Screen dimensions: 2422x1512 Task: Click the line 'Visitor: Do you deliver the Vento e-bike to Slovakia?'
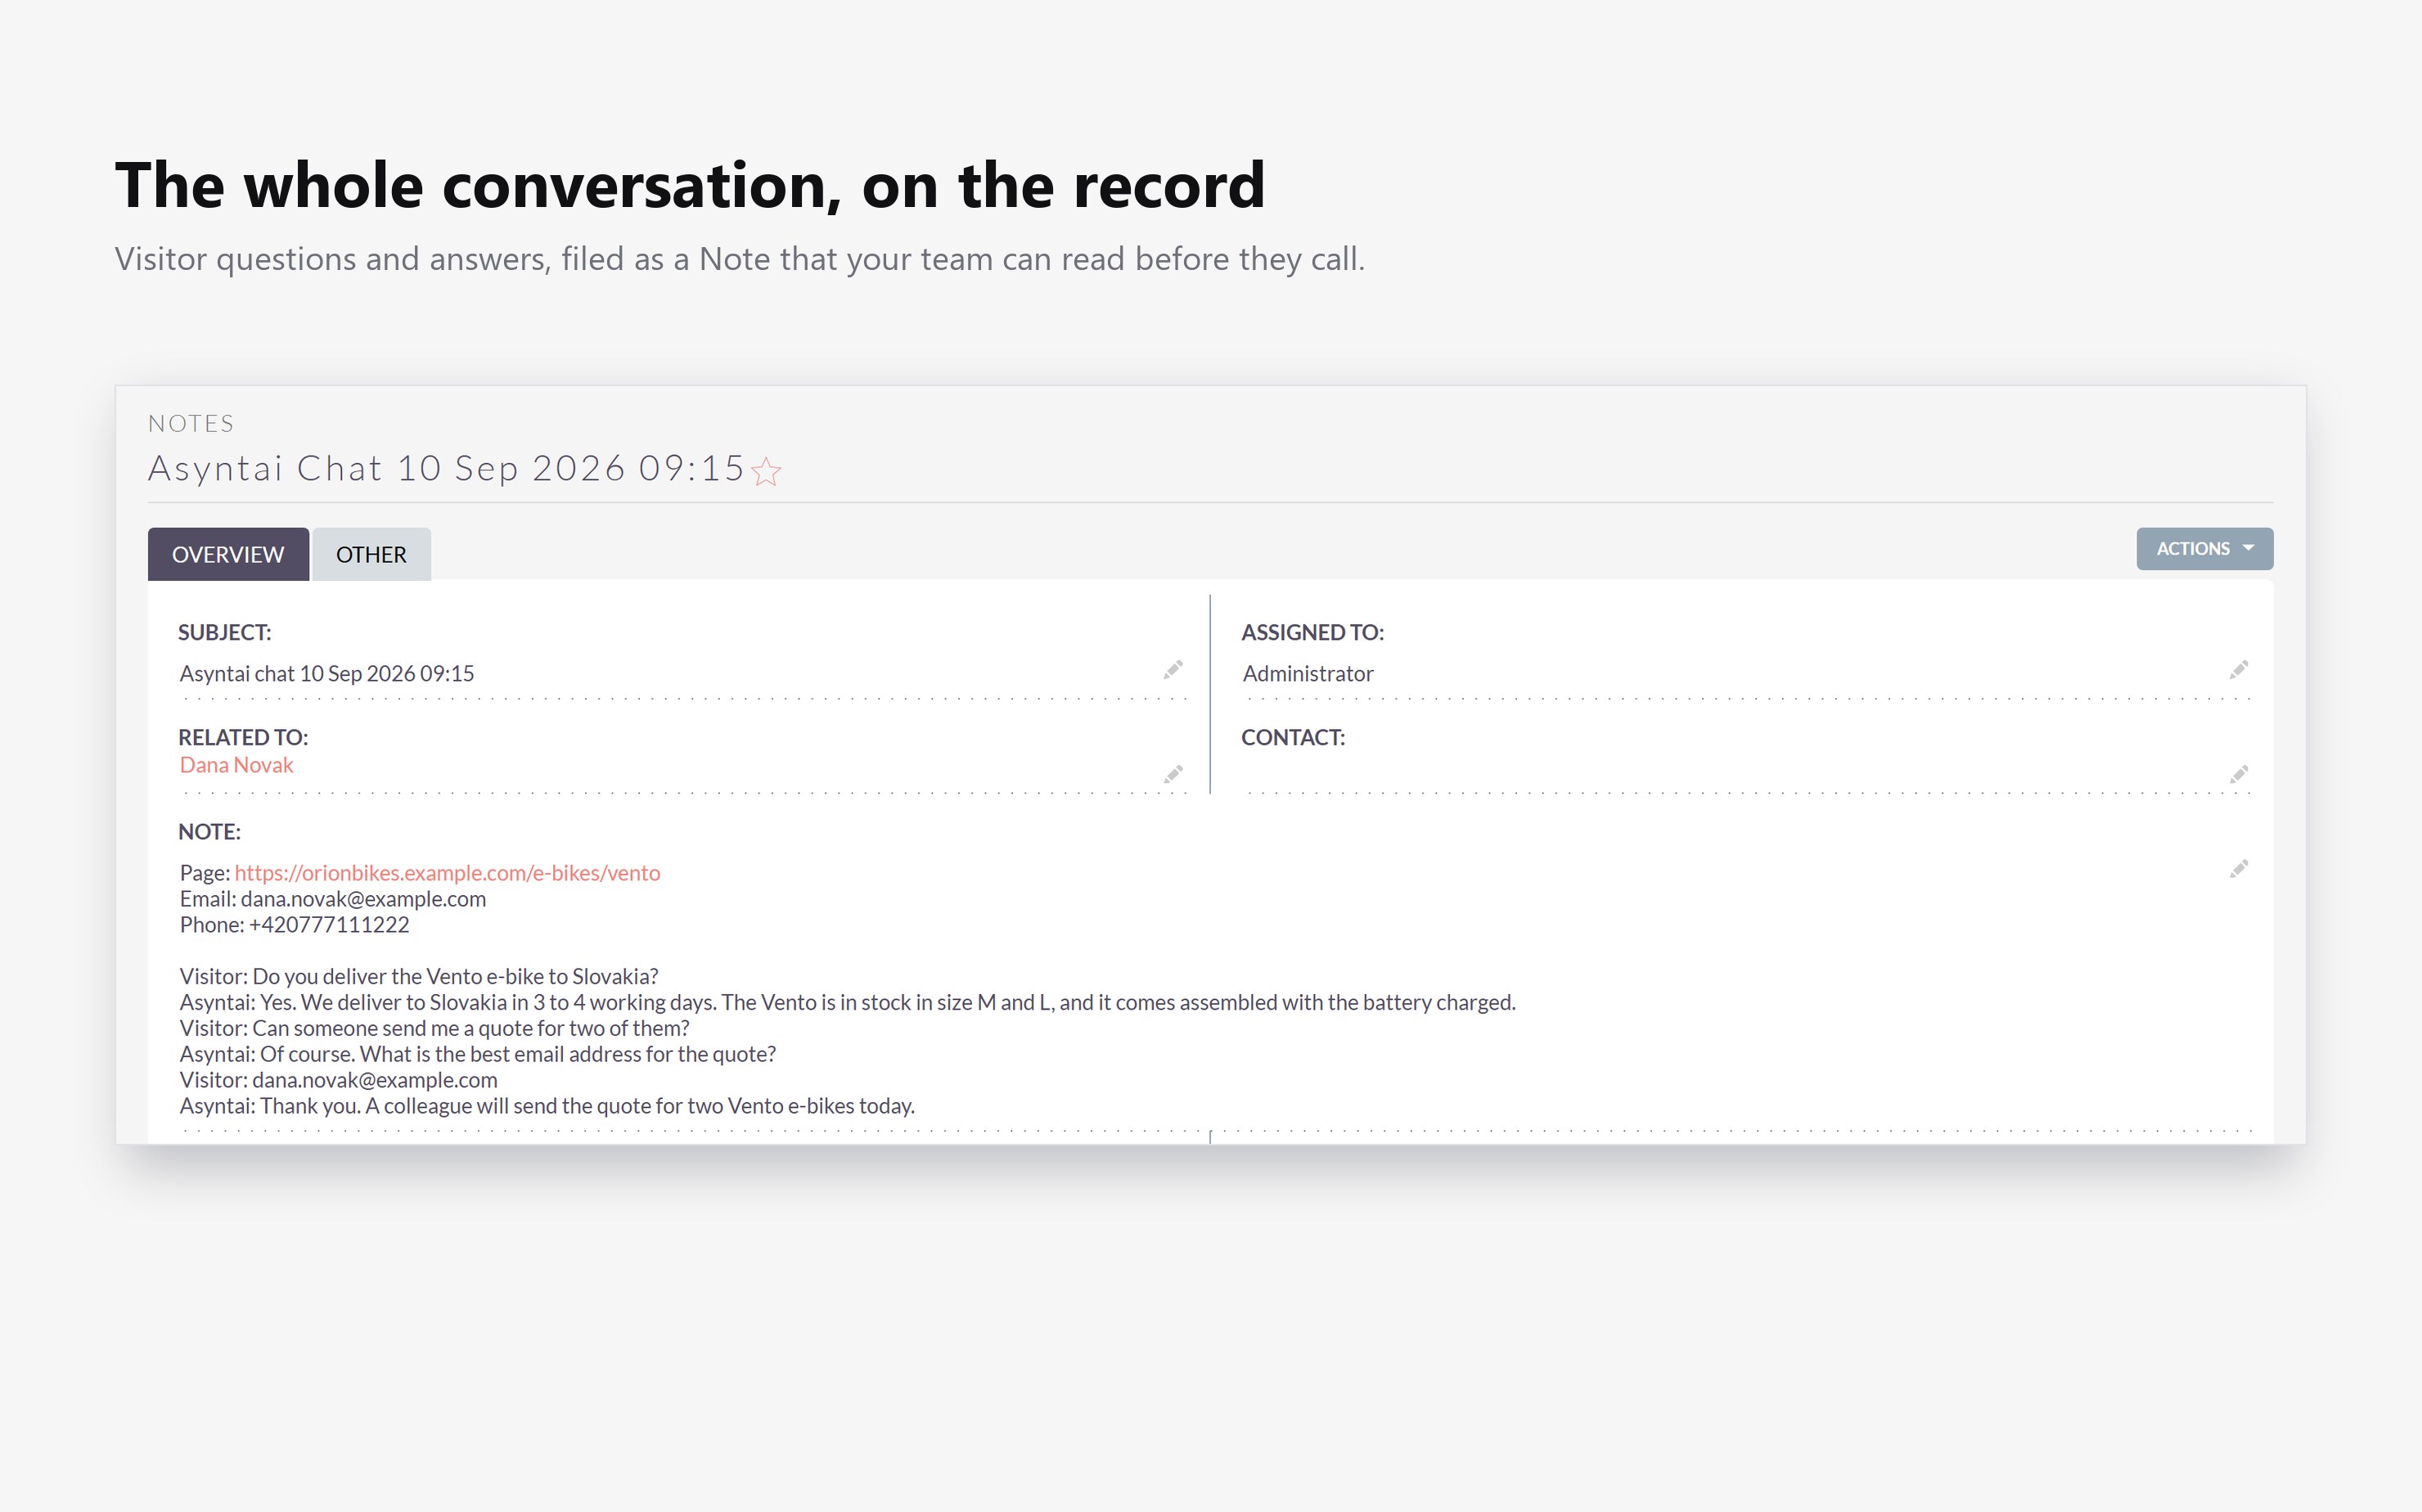pos(419,977)
